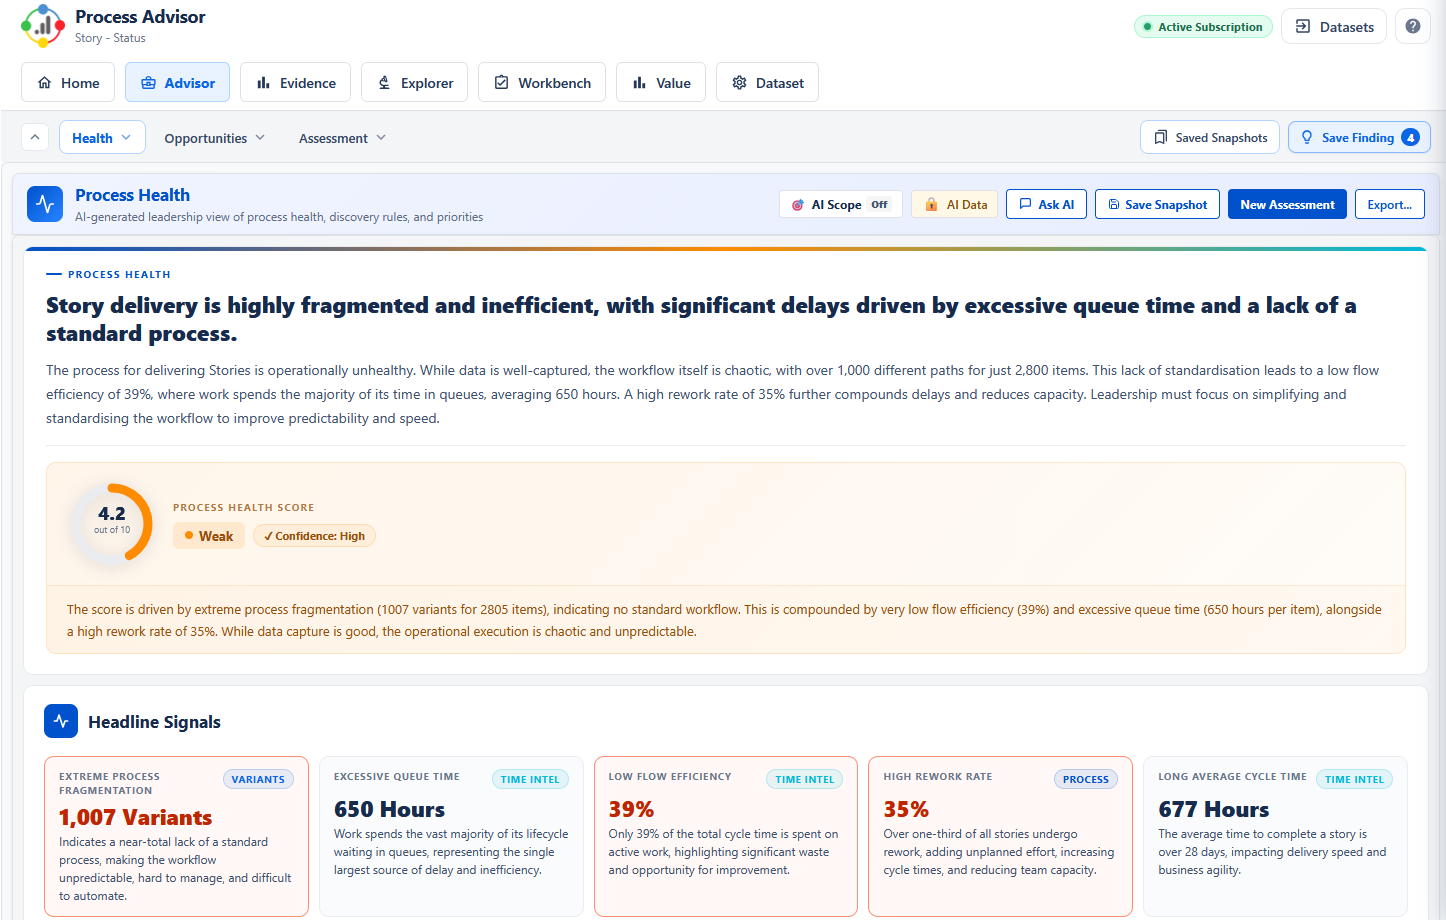Click the target icon in AI Scope
Viewport: 1446px width, 920px height.
[797, 204]
